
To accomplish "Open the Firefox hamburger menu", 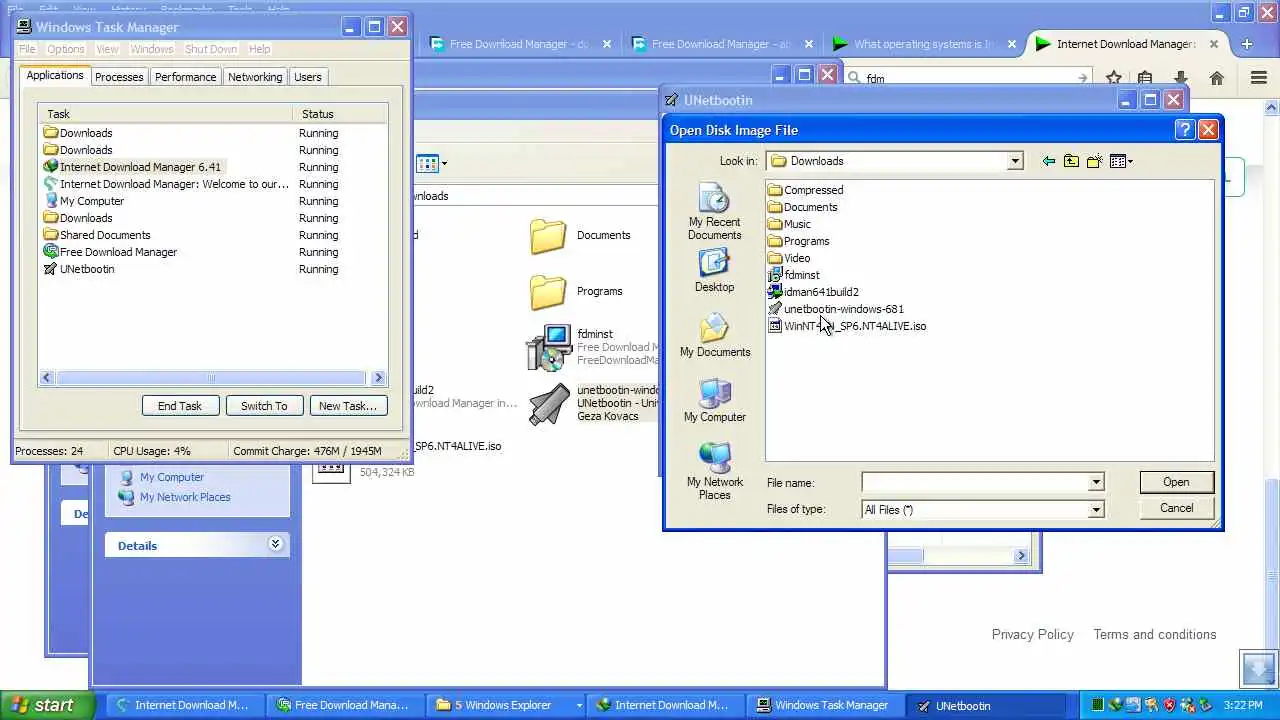I will coord(1259,78).
